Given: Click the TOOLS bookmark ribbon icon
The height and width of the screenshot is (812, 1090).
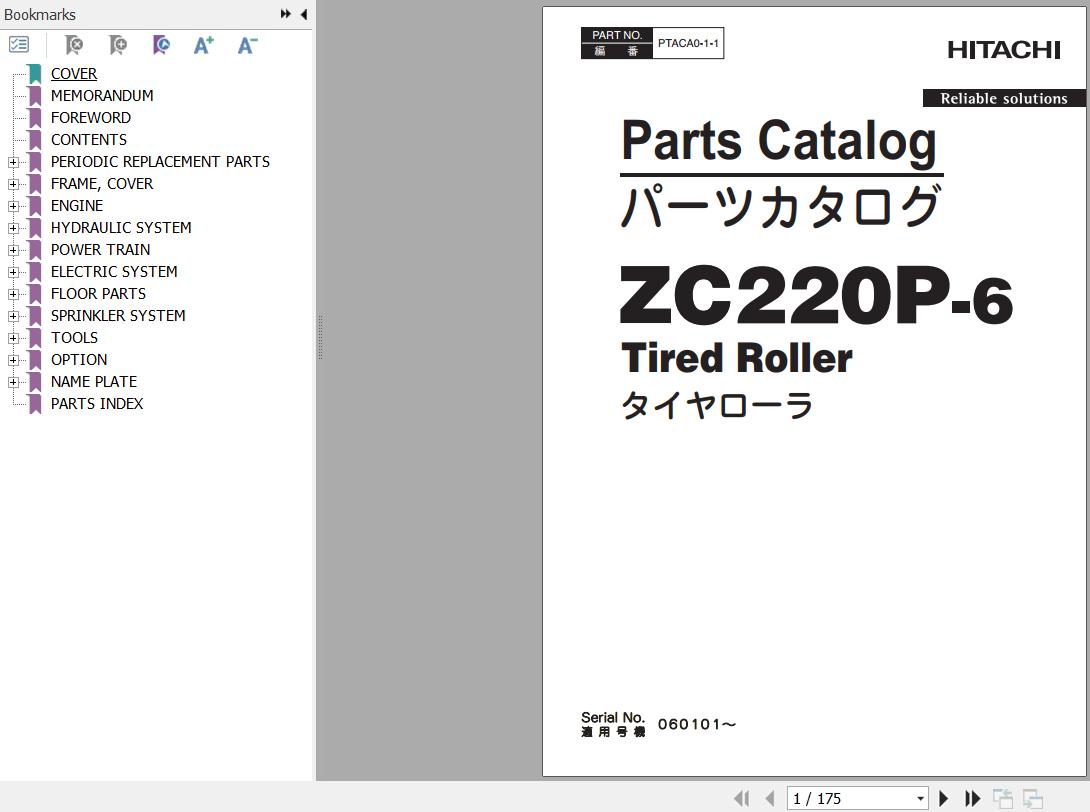Looking at the screenshot, I should (x=35, y=338).
